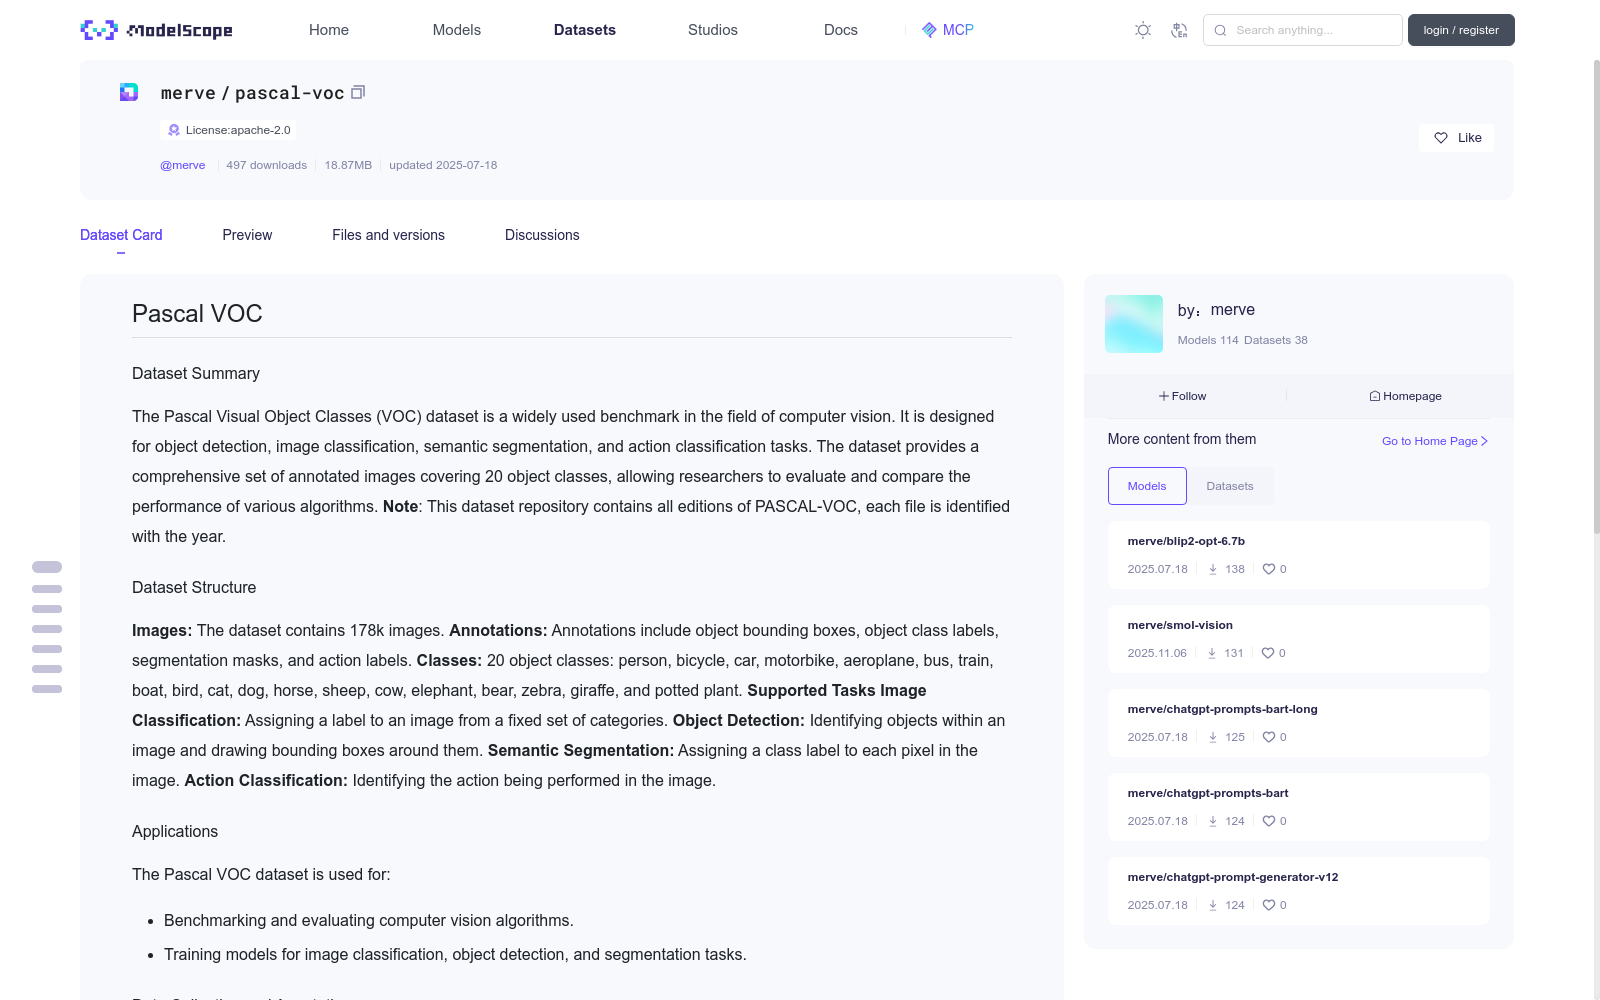The image size is (1600, 1000).
Task: Click the download icon on merve/smol-vision card
Action: coord(1212,653)
